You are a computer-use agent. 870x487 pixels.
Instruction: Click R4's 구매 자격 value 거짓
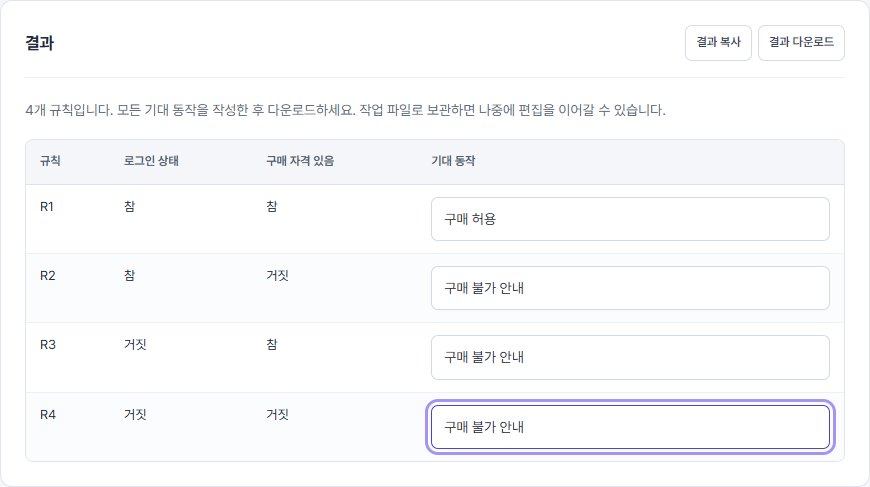(277, 414)
